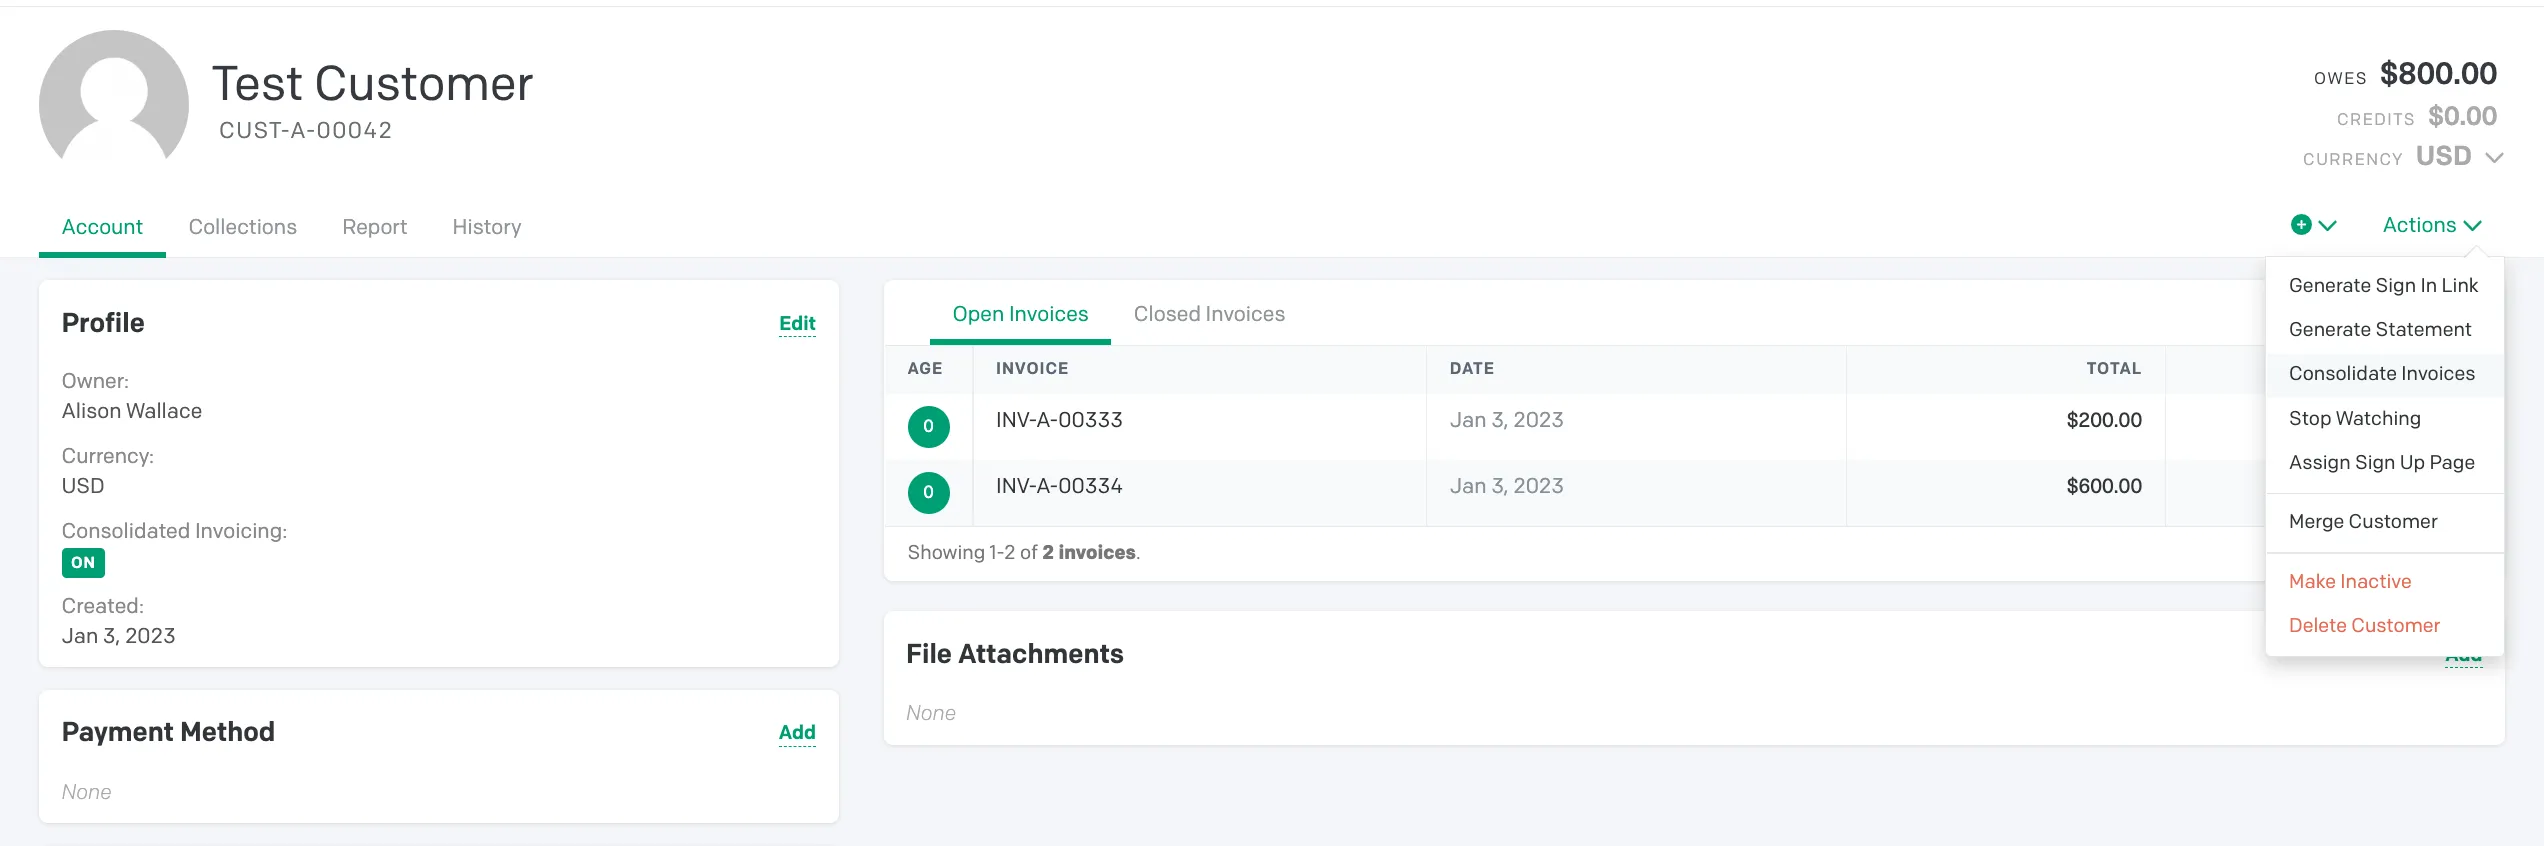Select Delete Customer in the menu
Screen dimensions: 2544x846
coord(2364,626)
